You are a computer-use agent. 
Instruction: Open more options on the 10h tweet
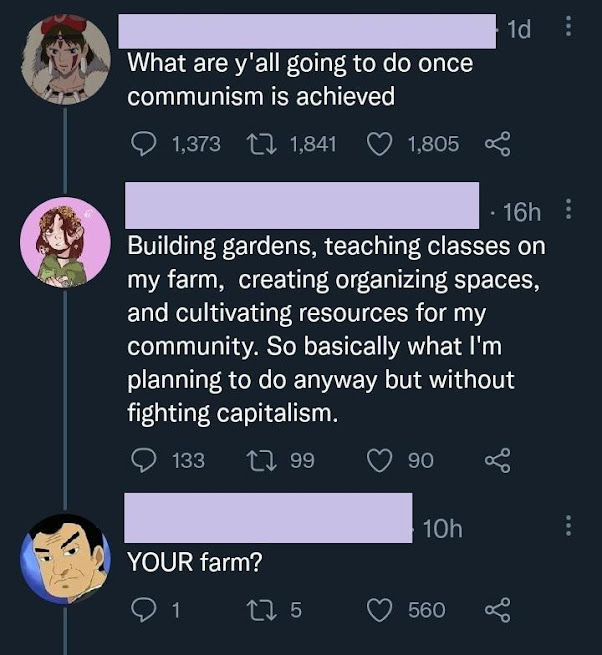tap(569, 525)
